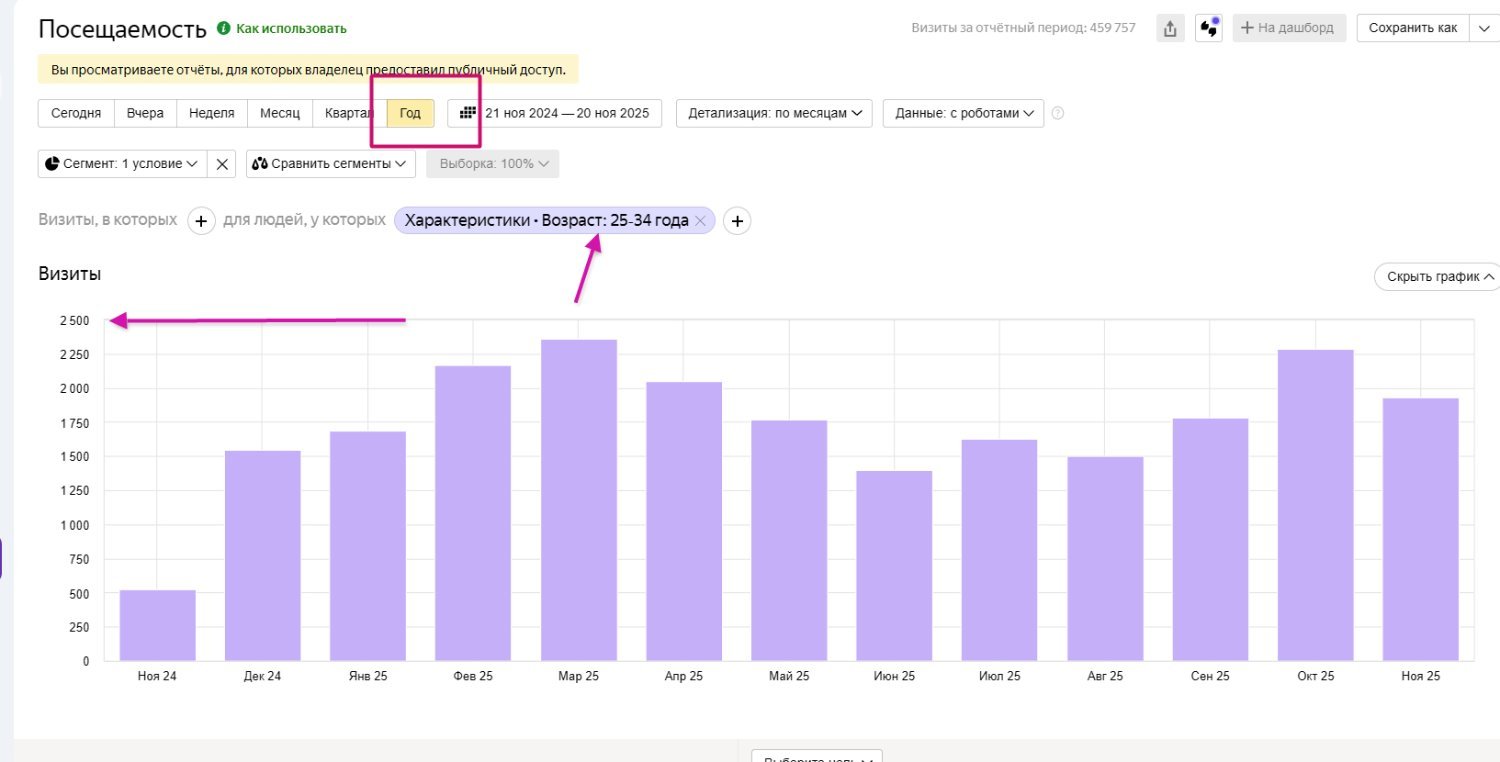Viewport: 1500px width, 762px height.
Task: Click the green info icon by Как использовать
Action: [224, 28]
